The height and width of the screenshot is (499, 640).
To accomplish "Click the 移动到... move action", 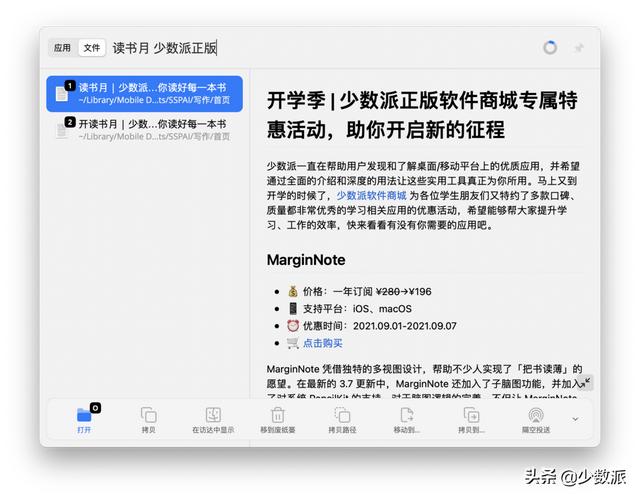I will pos(407,419).
